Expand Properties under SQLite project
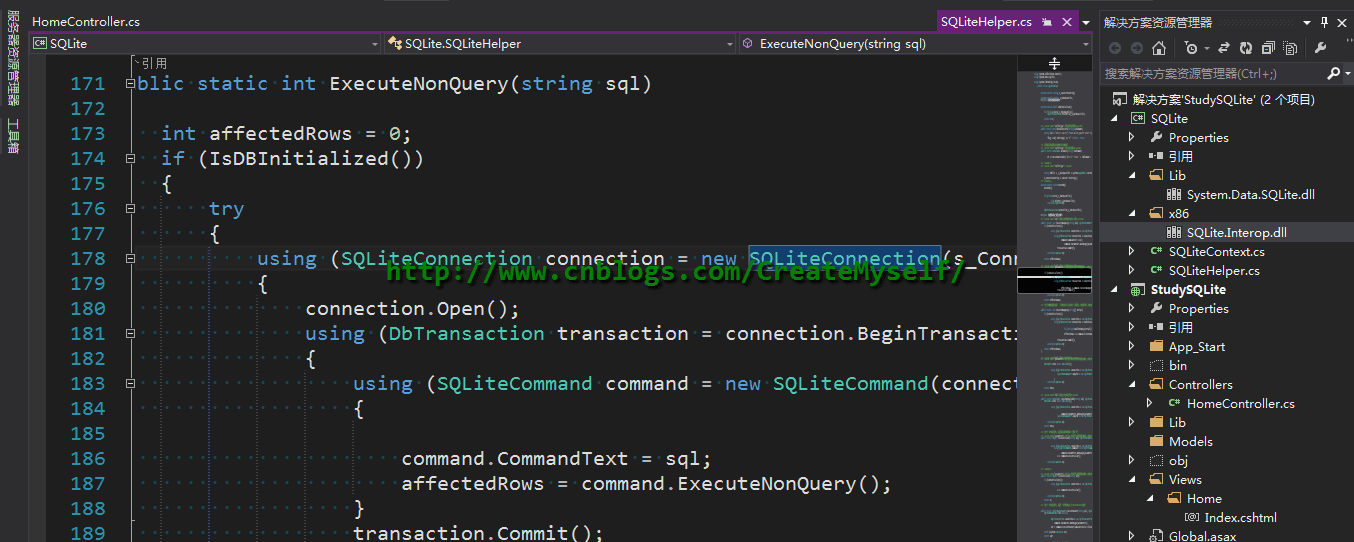The height and width of the screenshot is (542, 1354). coord(1132,137)
